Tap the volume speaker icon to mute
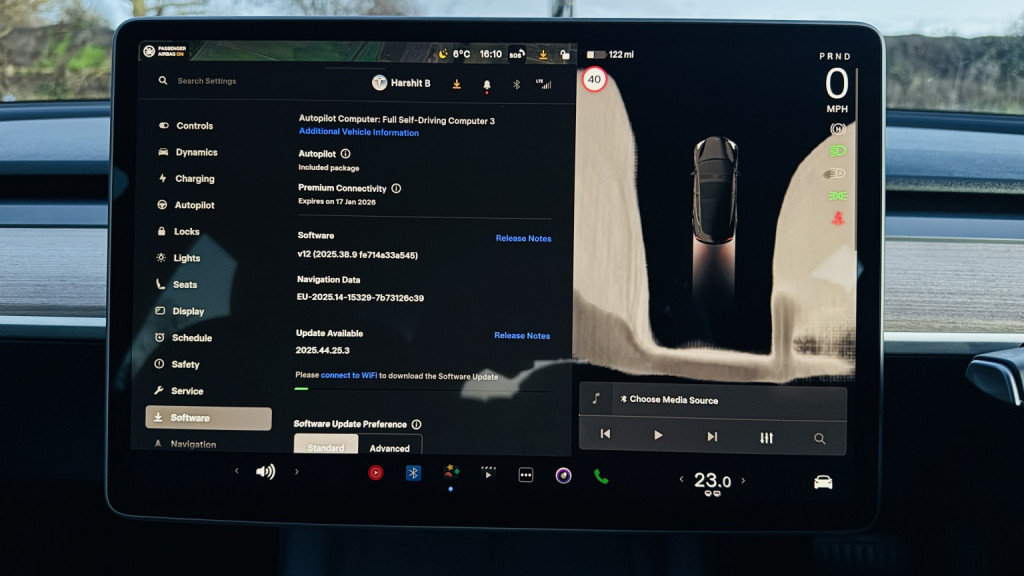Viewport: 1024px width, 576px height. pyautogui.click(x=264, y=471)
